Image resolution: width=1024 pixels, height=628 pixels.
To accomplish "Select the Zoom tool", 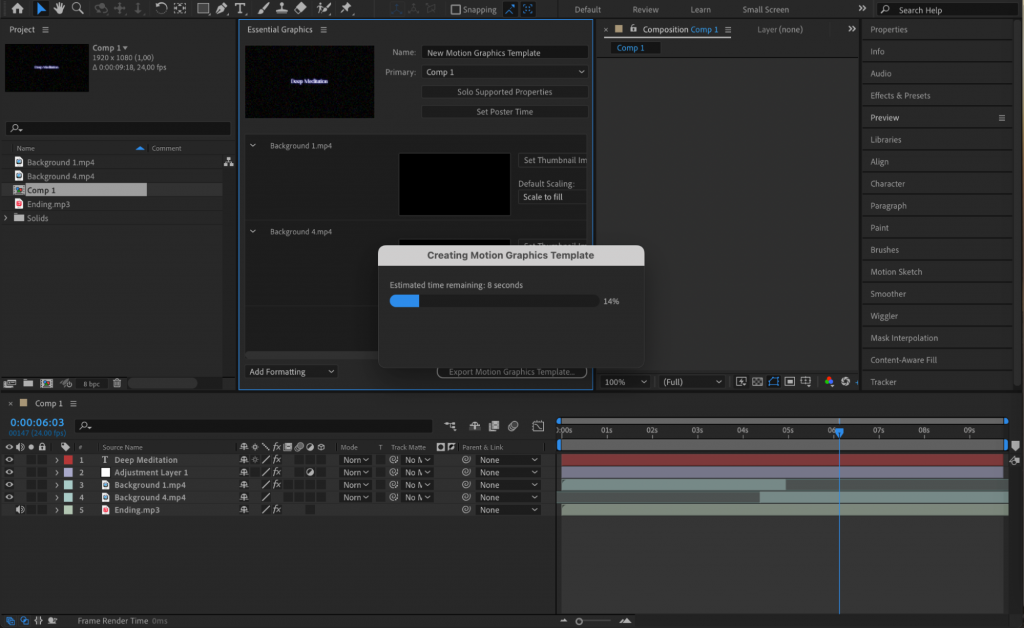I will click(75, 11).
